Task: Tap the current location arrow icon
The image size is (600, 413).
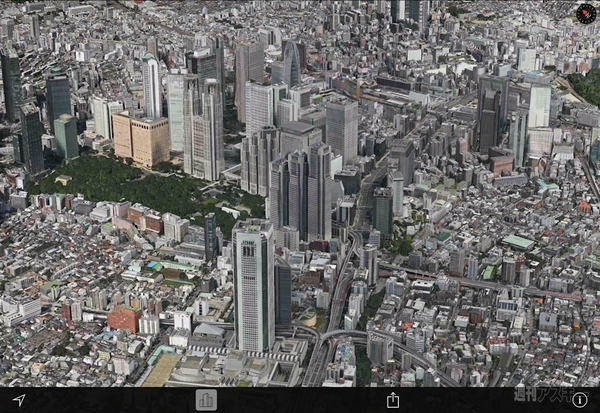Action: (x=19, y=400)
